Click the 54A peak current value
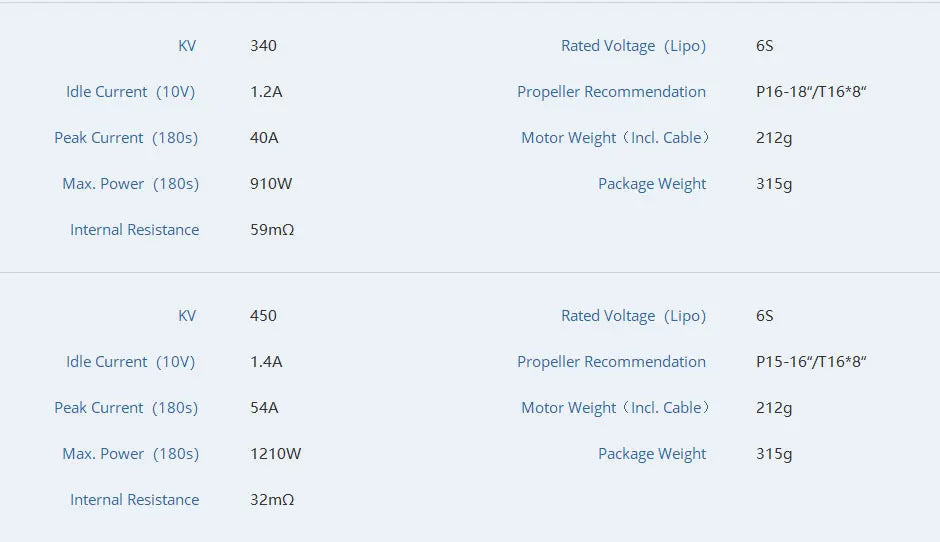The image size is (940, 542). point(264,408)
